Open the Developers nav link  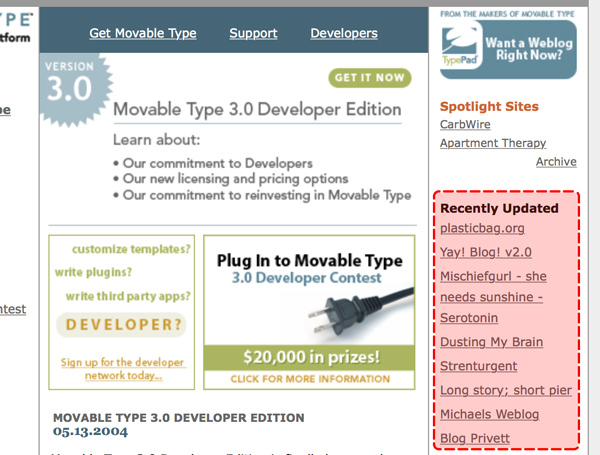[x=344, y=33]
